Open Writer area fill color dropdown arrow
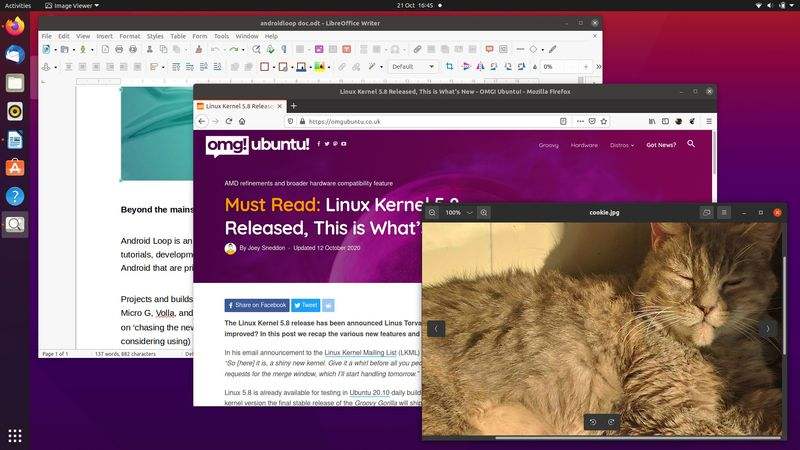This screenshot has height=450, width=800. [x=329, y=67]
